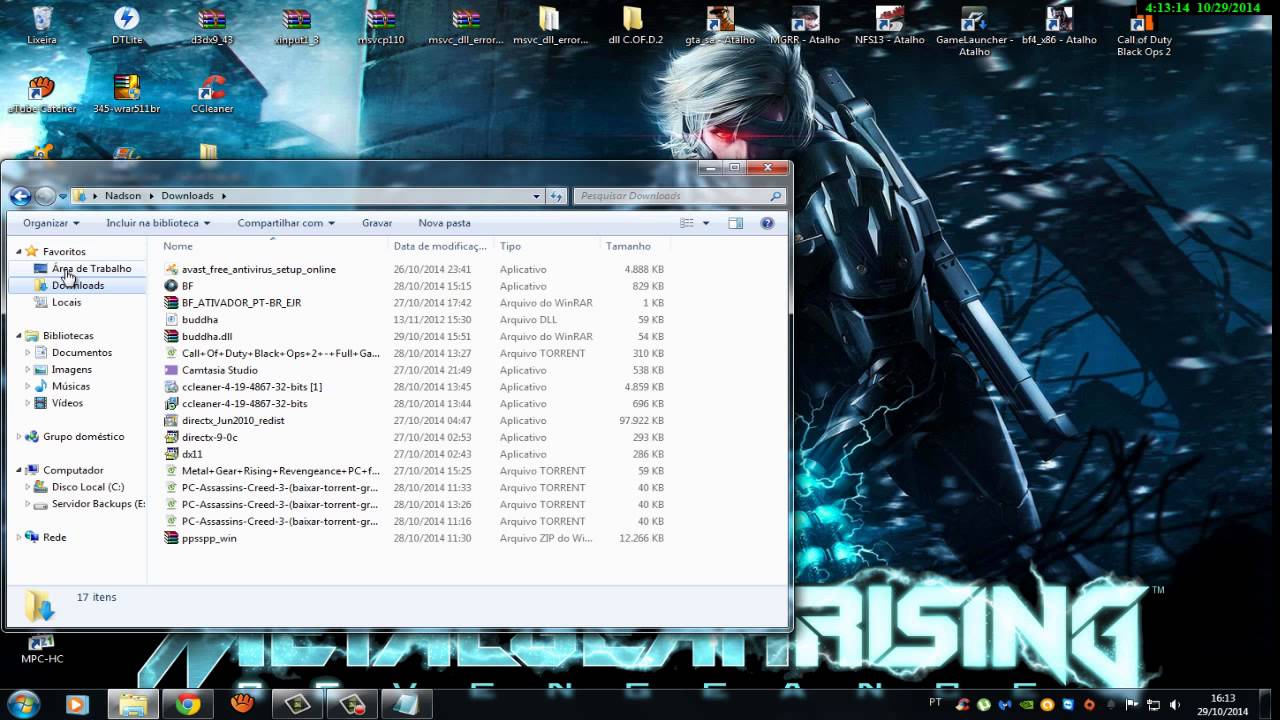Expand the Rede tree node
The height and width of the screenshot is (720, 1280).
[x=19, y=537]
